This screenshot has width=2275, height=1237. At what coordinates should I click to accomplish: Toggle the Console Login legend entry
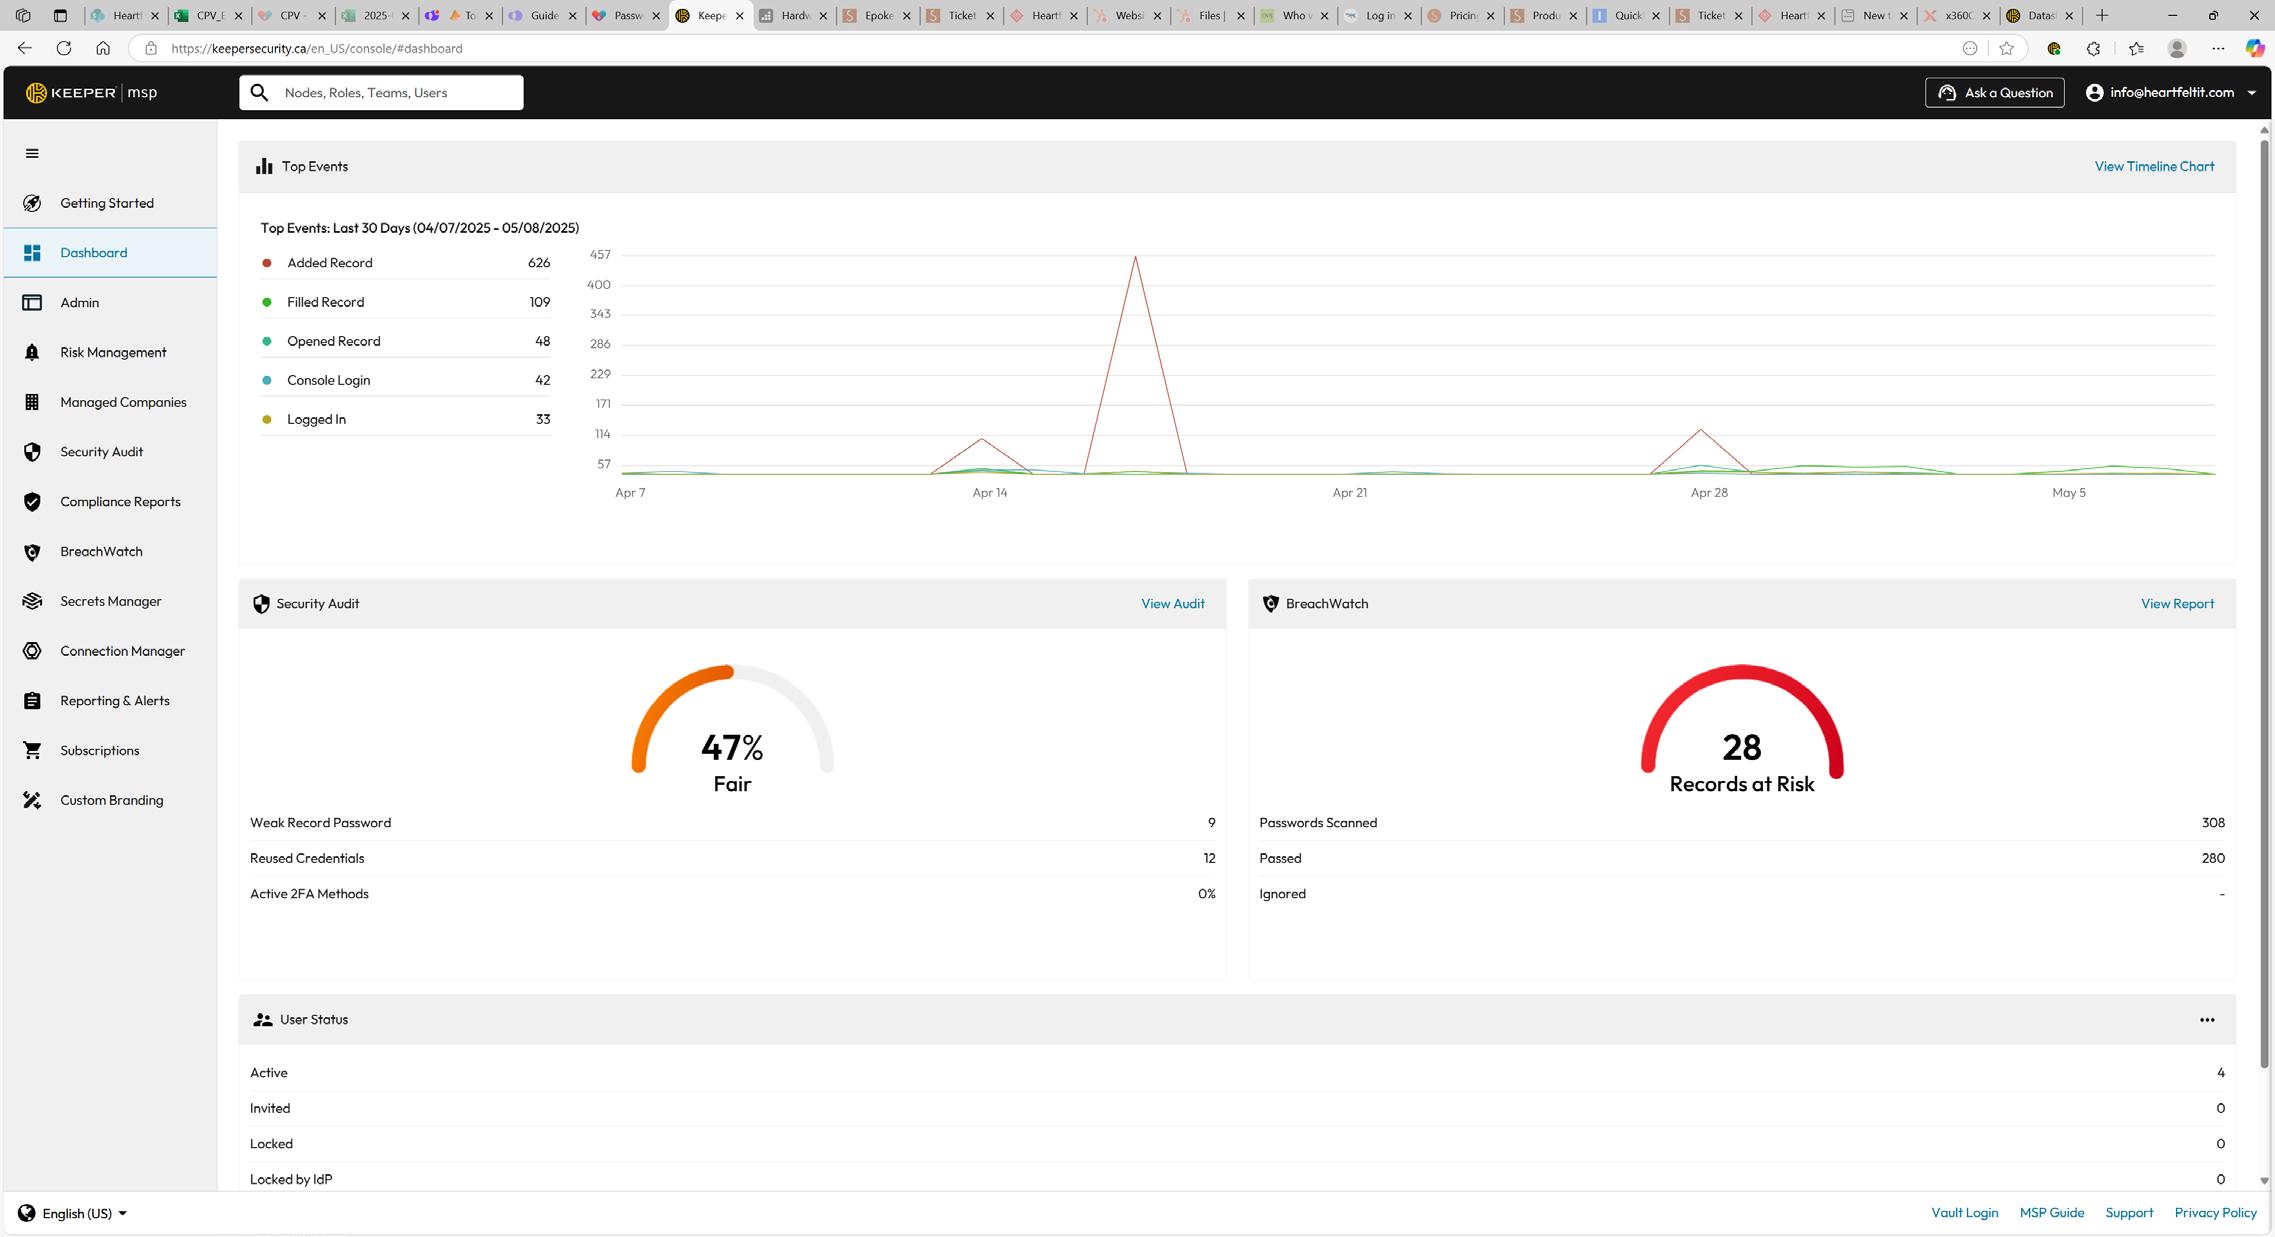(328, 380)
